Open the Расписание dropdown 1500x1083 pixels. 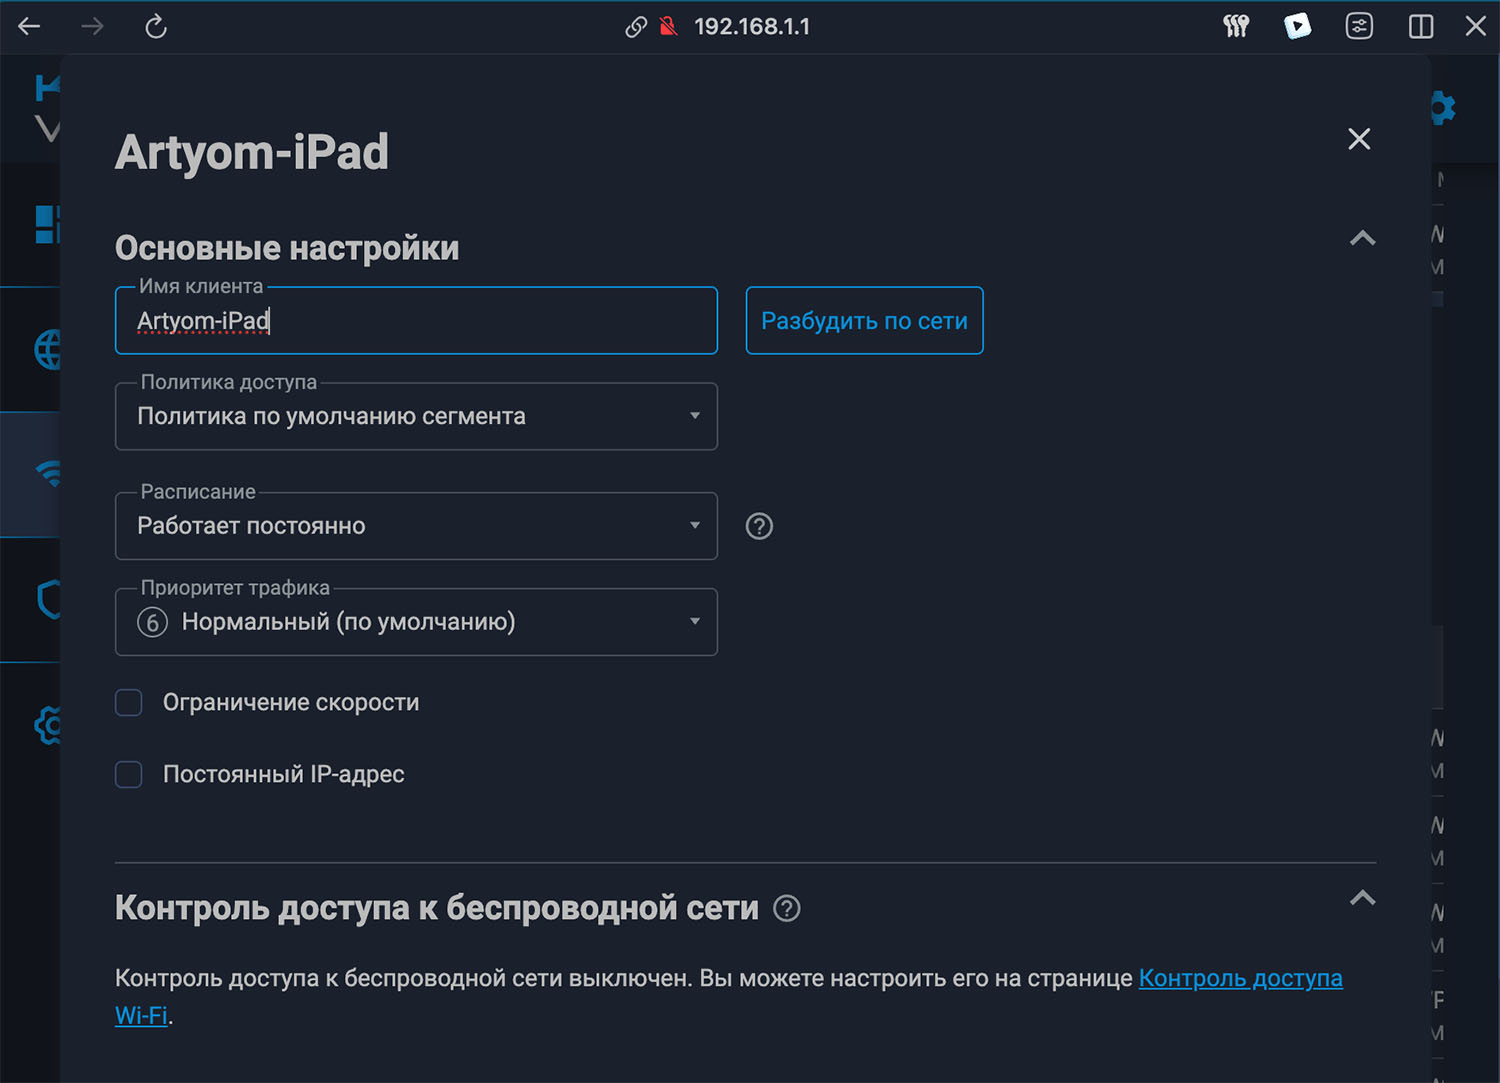click(416, 526)
